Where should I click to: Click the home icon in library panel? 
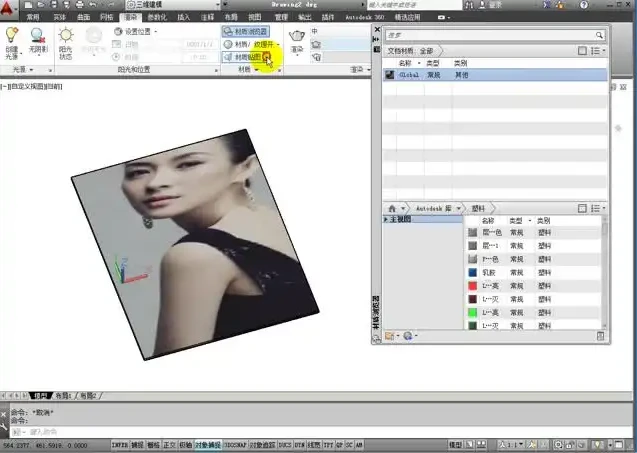point(392,207)
